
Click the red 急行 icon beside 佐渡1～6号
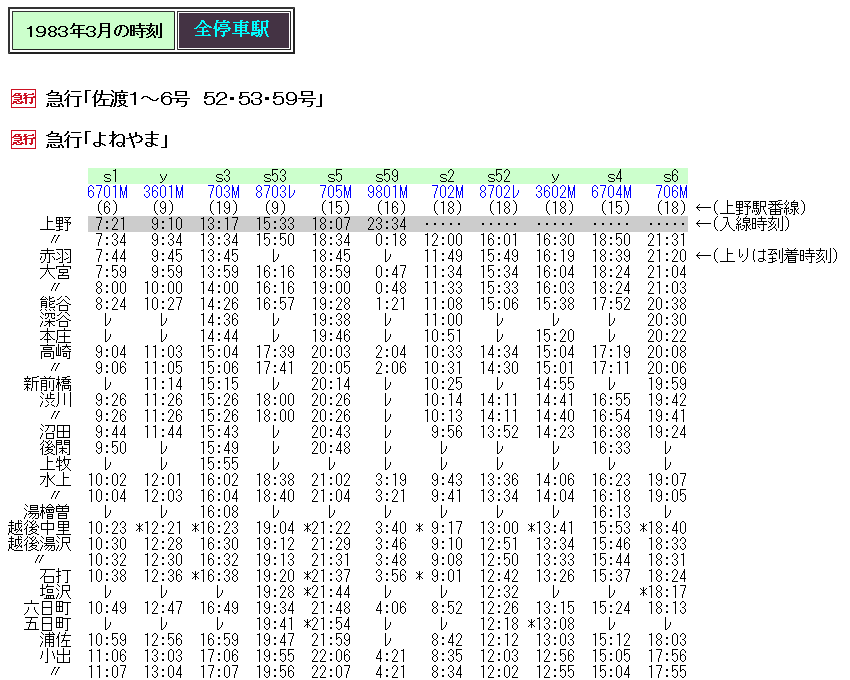pyautogui.click(x=23, y=98)
